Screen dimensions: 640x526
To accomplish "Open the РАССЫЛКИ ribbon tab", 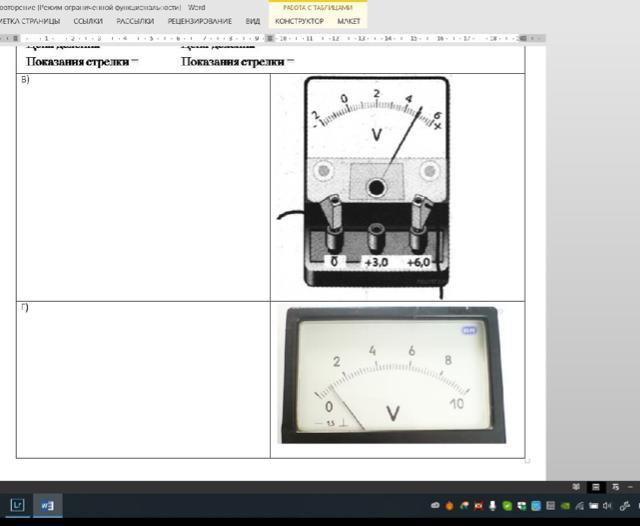I will [135, 20].
